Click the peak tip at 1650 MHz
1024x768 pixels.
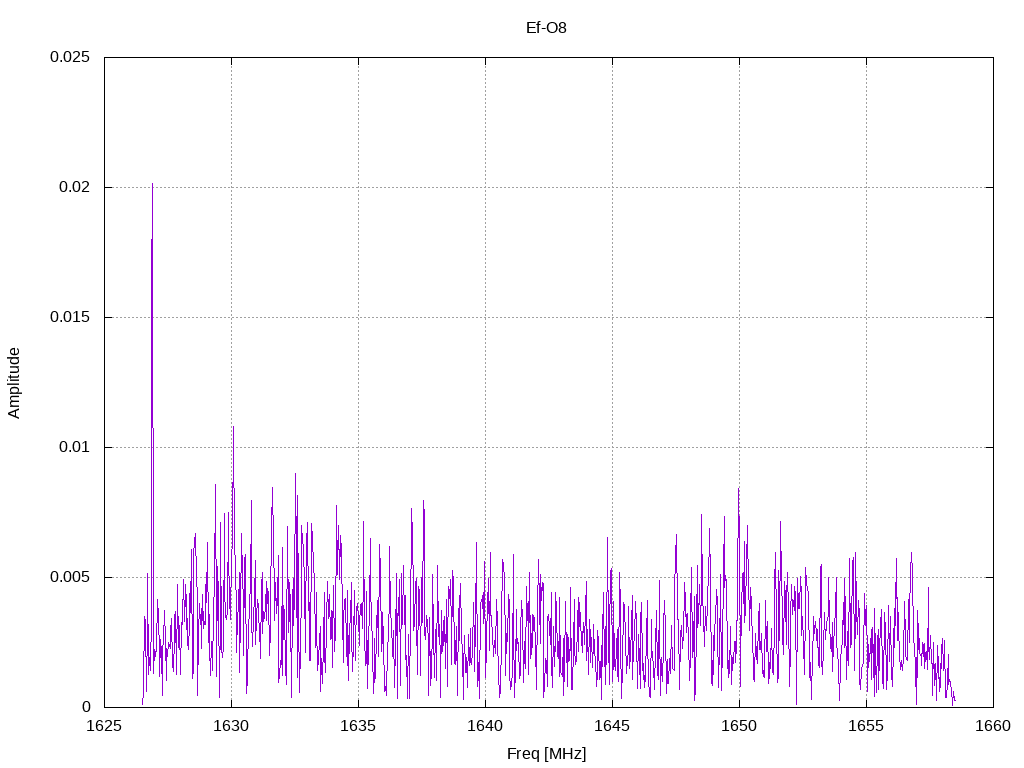(x=739, y=488)
